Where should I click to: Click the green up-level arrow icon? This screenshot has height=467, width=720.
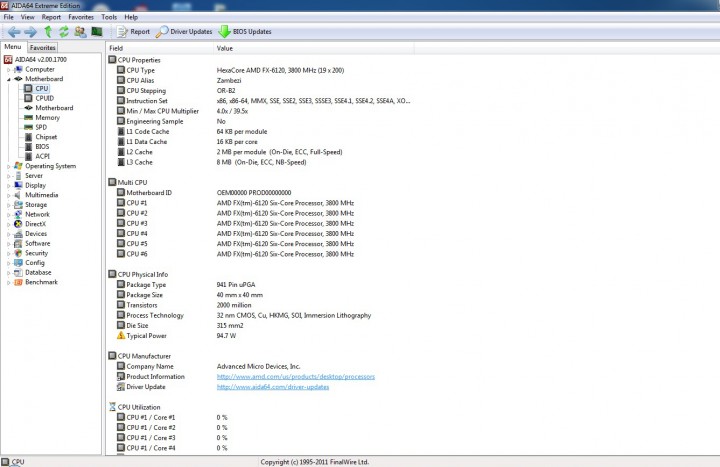48,32
